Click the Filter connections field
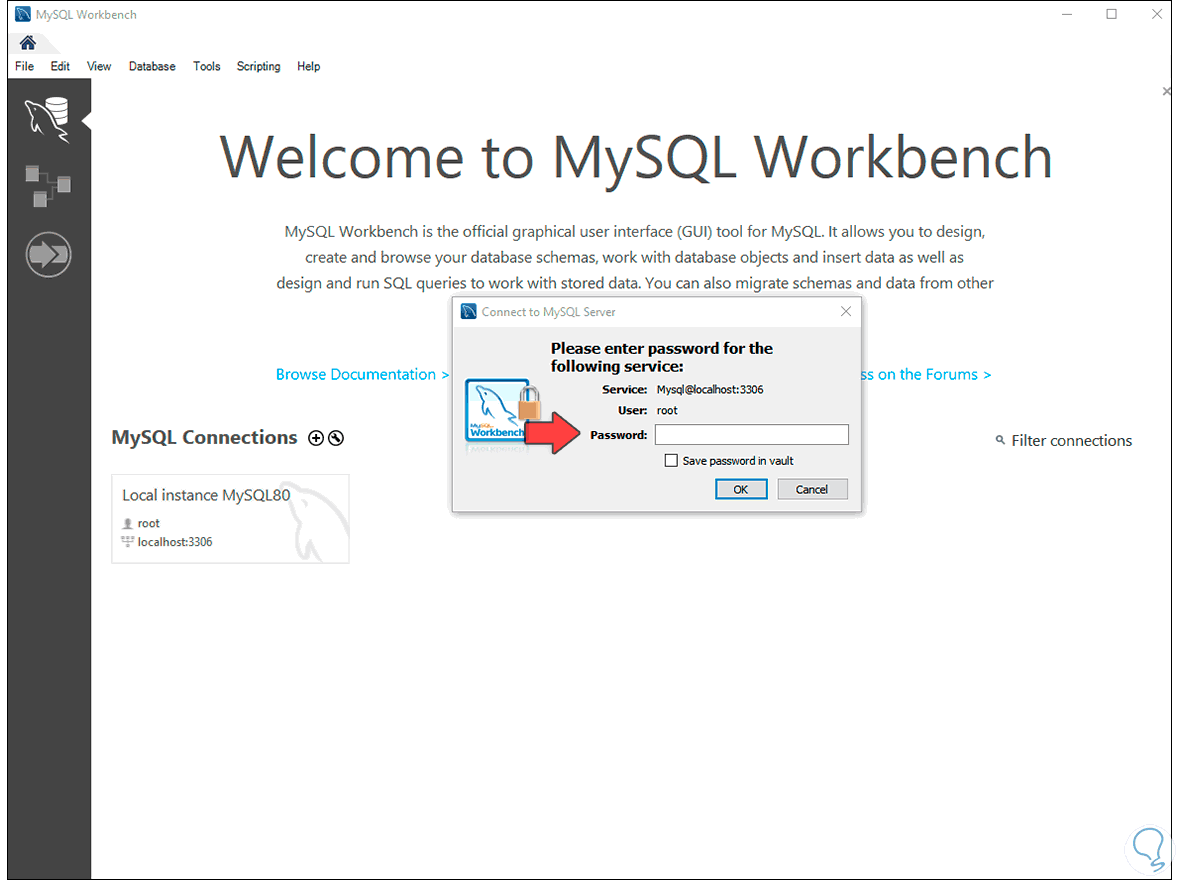This screenshot has width=1180, height=880. [1071, 440]
